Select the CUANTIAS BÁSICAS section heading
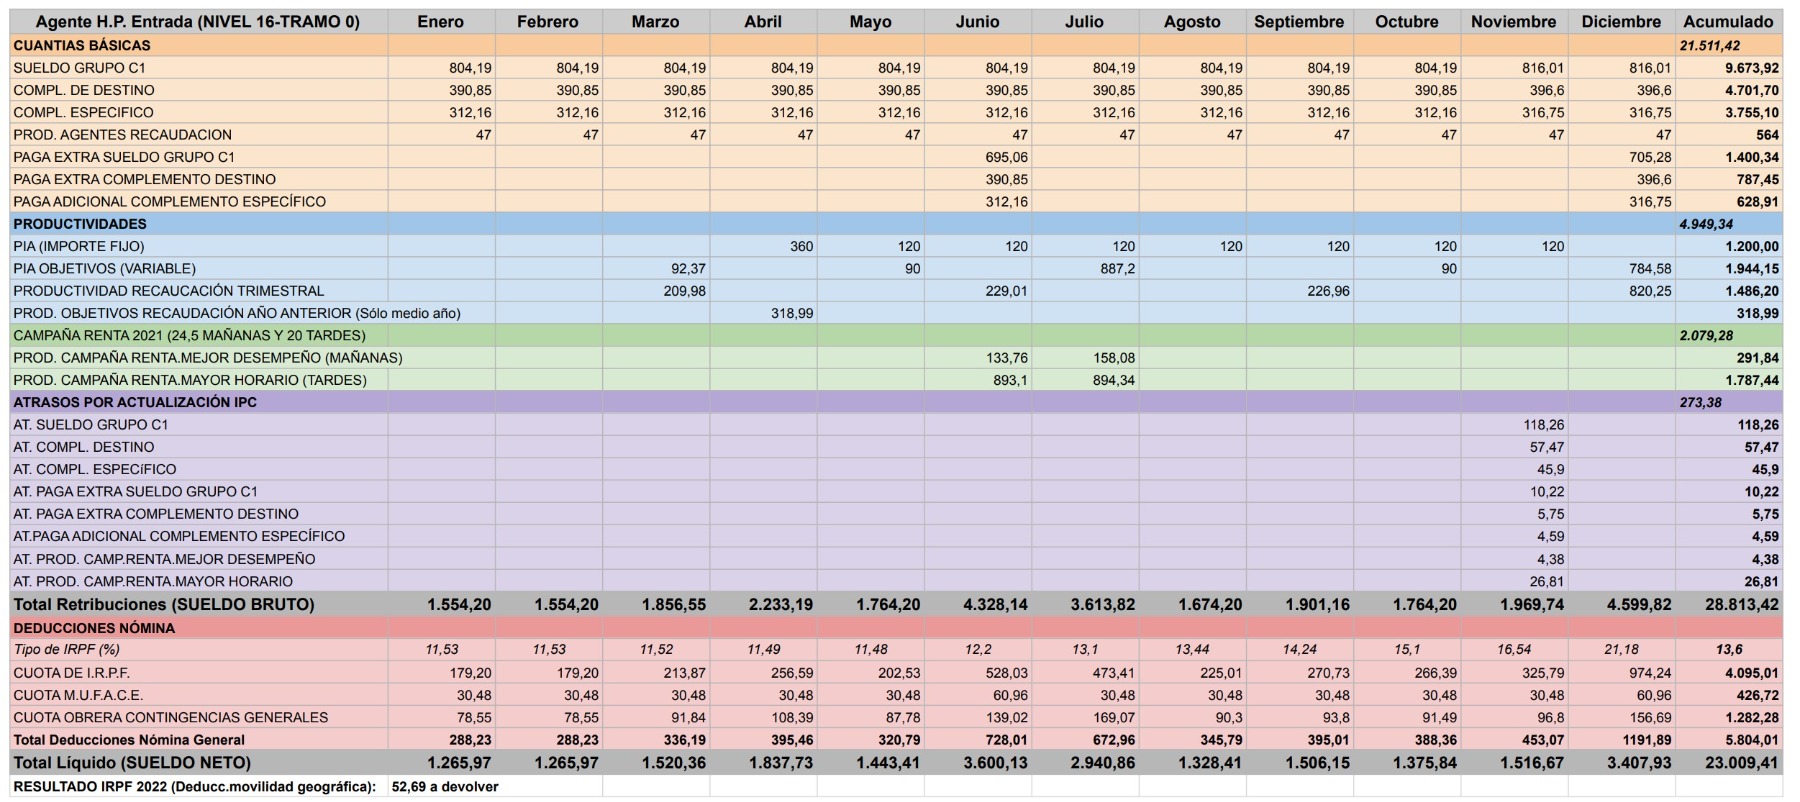This screenshot has height=802, width=1800. coord(82,45)
